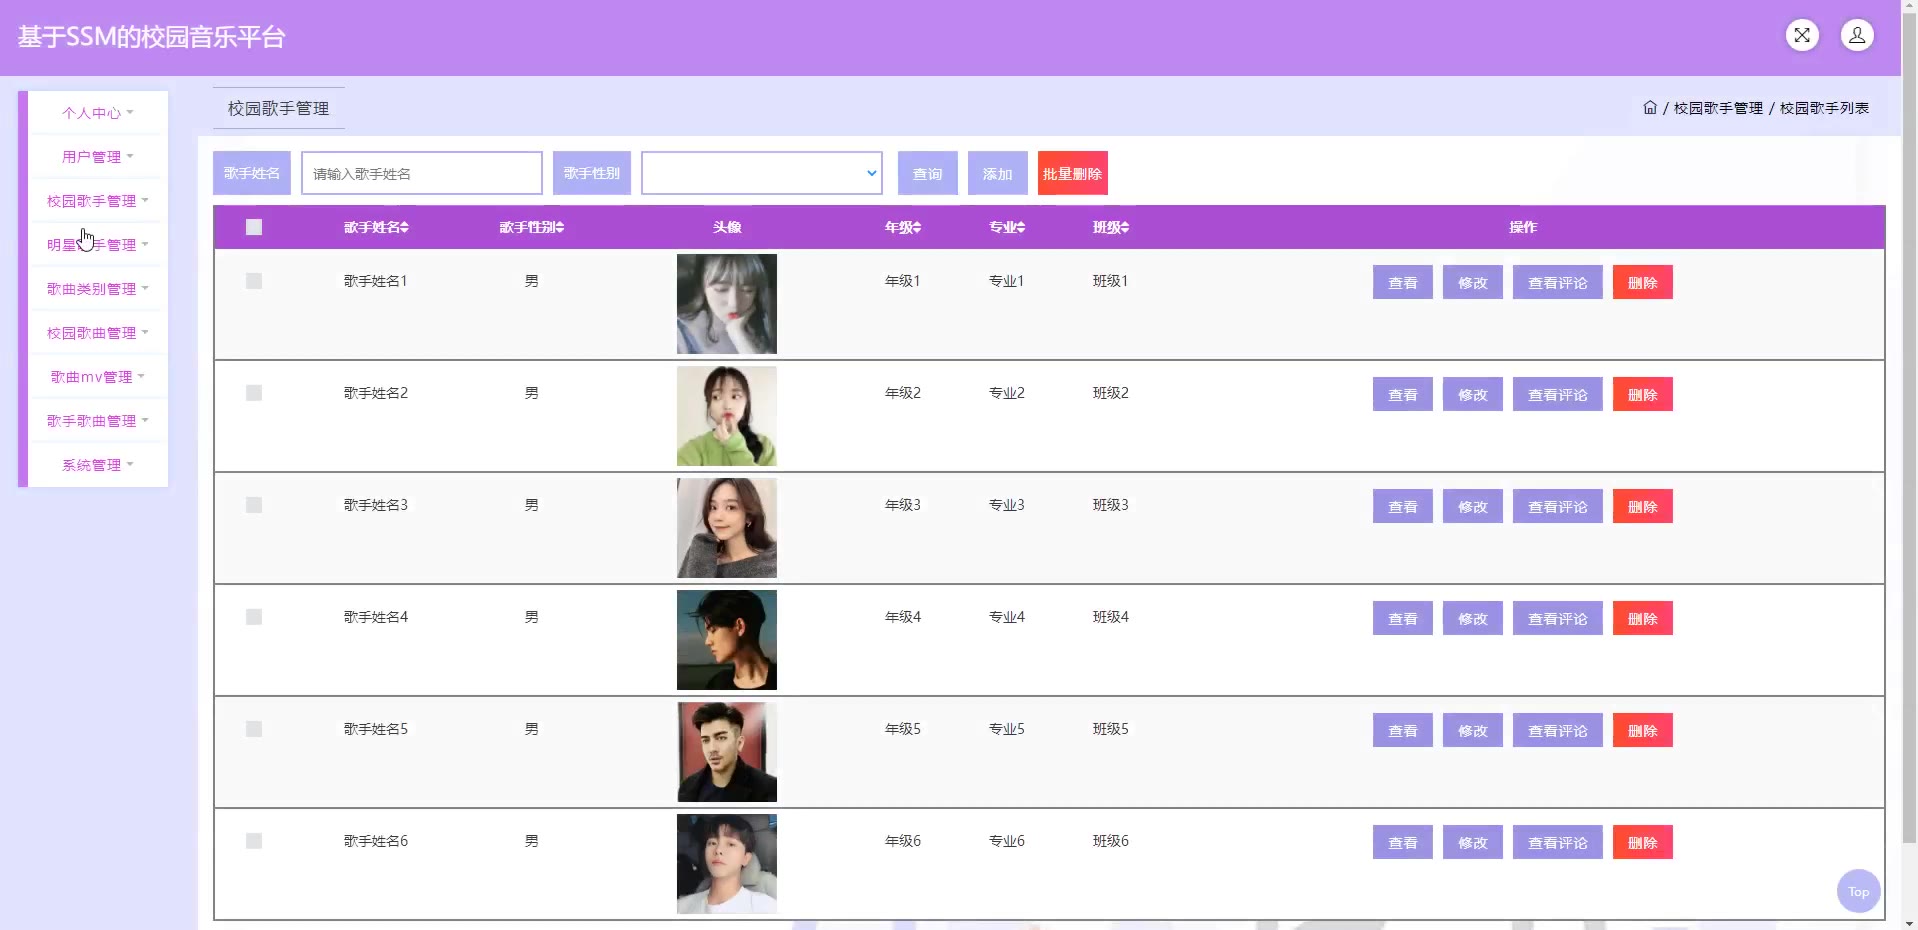Screen dimensions: 1918x930
Task: Open the user profile icon in header
Action: tap(1857, 36)
